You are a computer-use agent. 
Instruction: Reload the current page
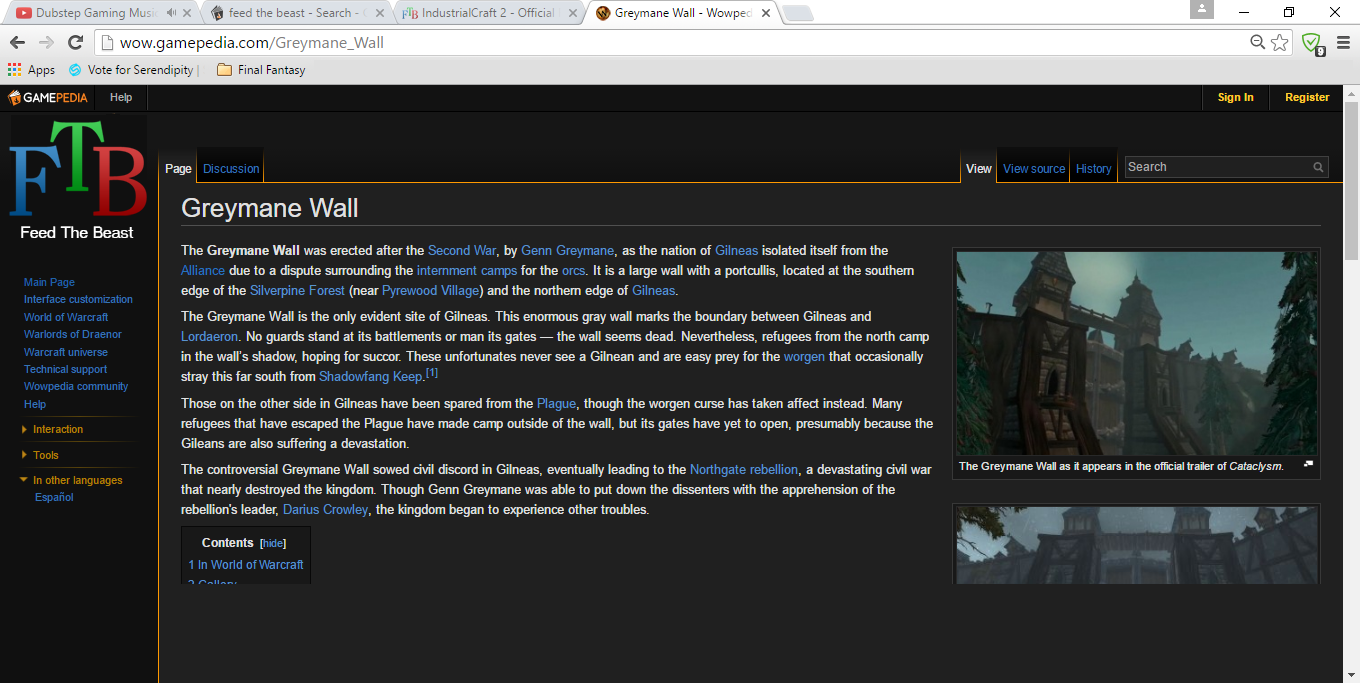[75, 42]
